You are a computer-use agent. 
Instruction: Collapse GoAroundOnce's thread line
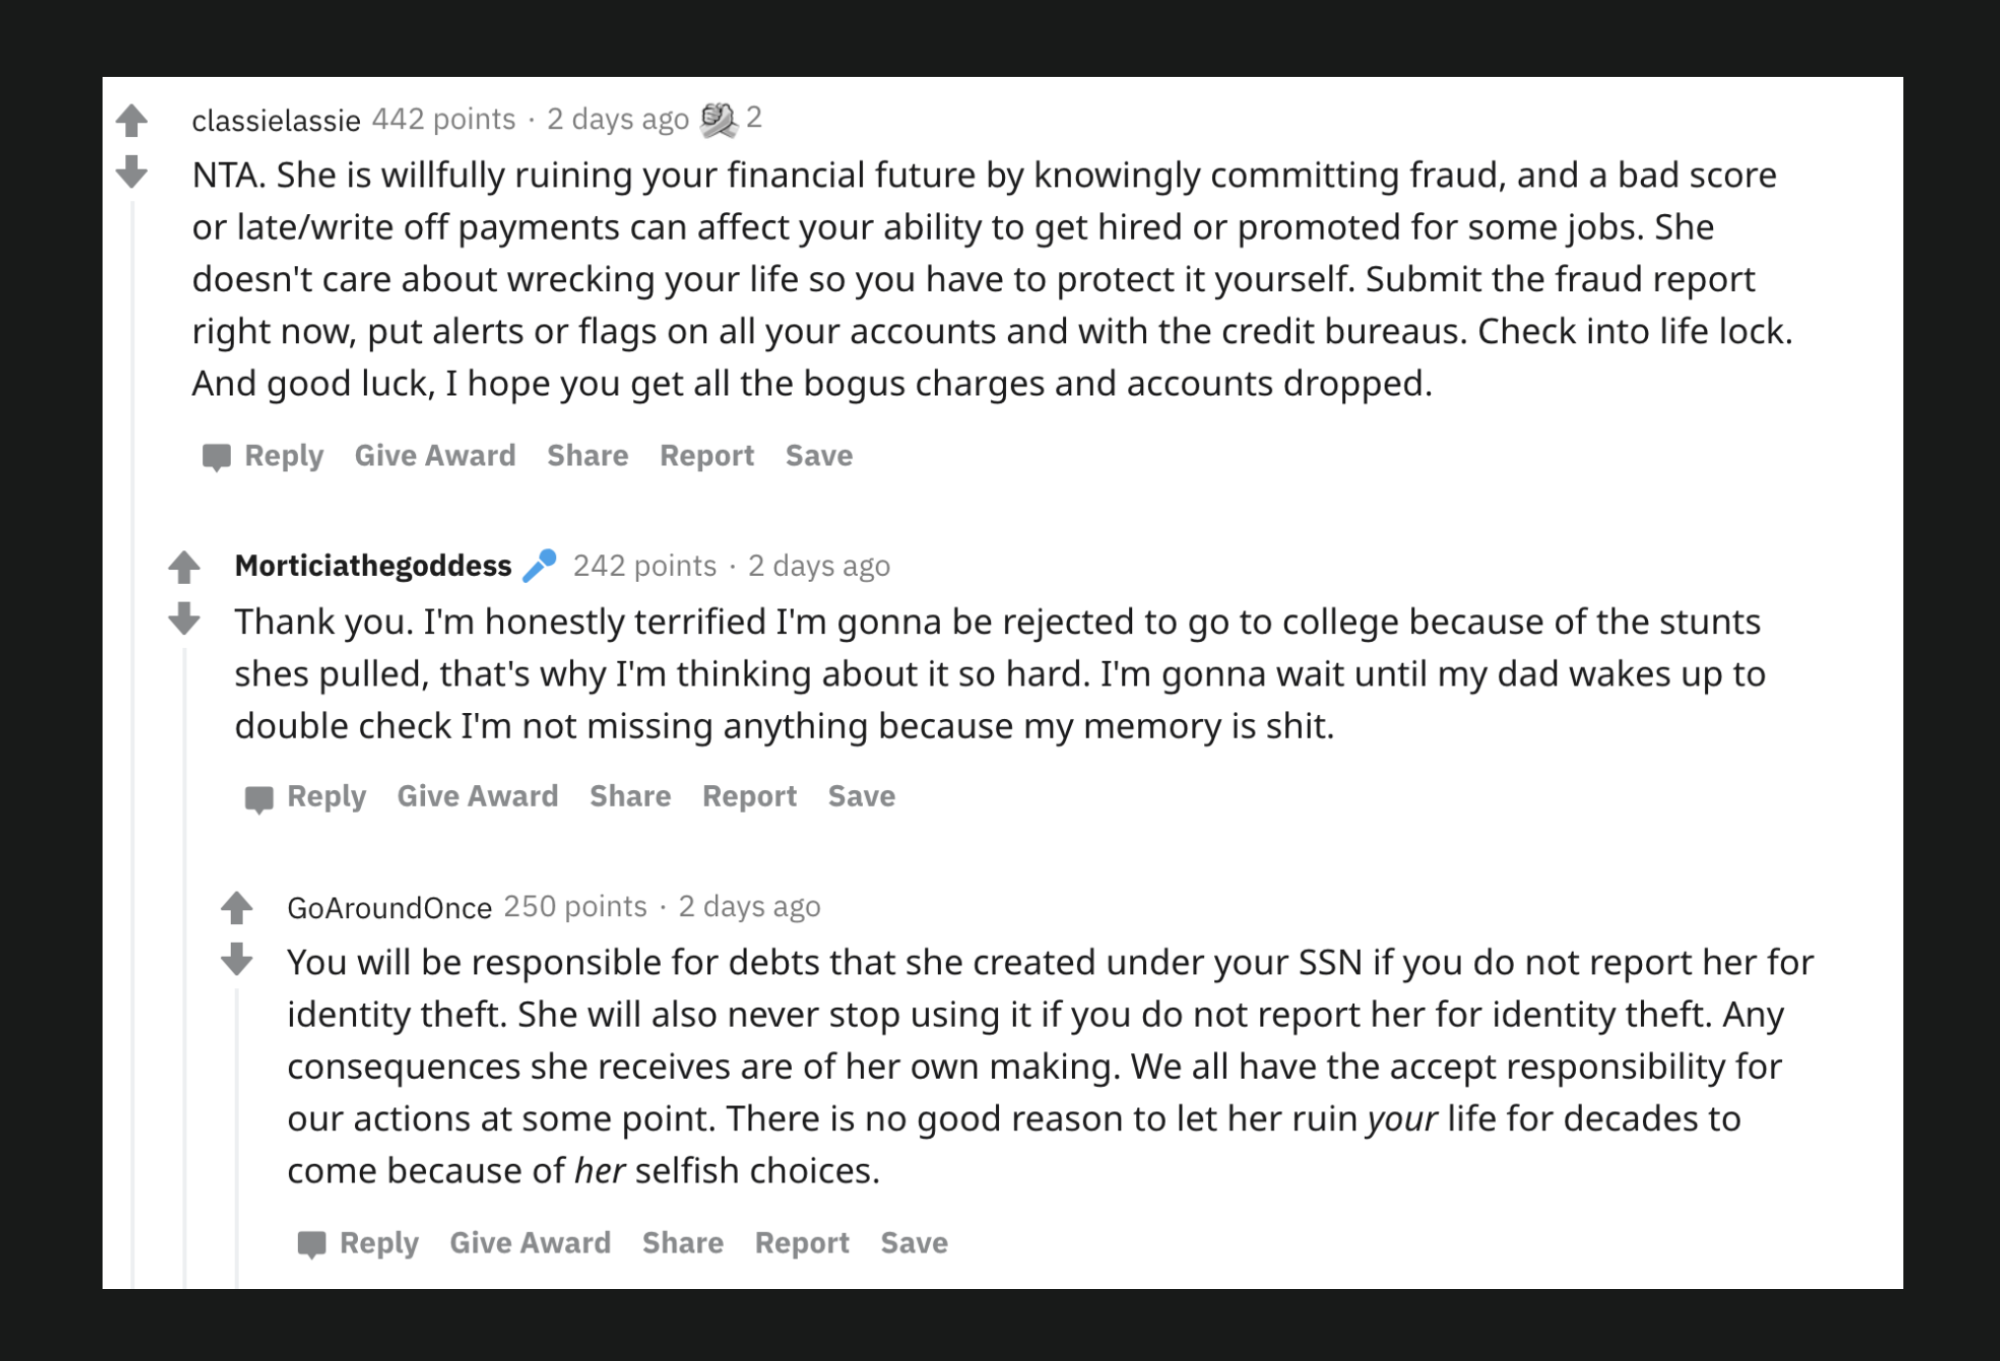coord(238,1130)
